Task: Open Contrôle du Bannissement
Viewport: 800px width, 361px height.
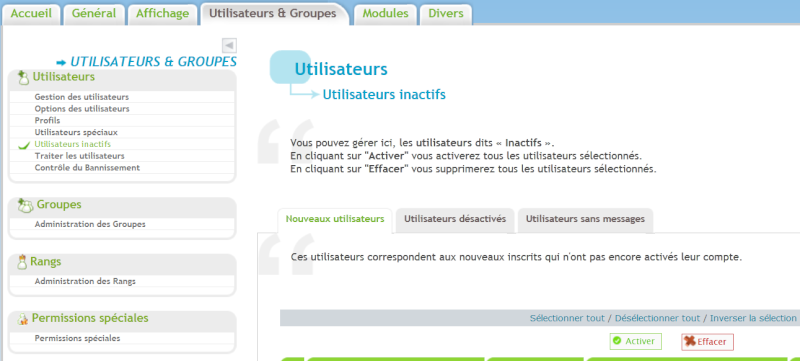Action: 87,168
